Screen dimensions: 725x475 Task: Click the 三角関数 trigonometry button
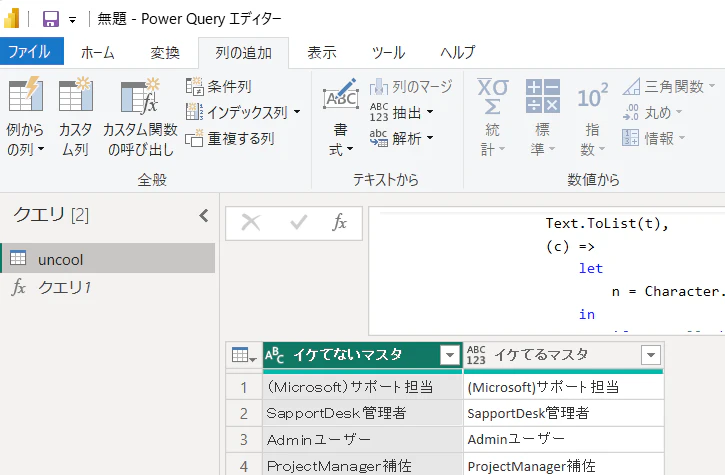pos(668,86)
